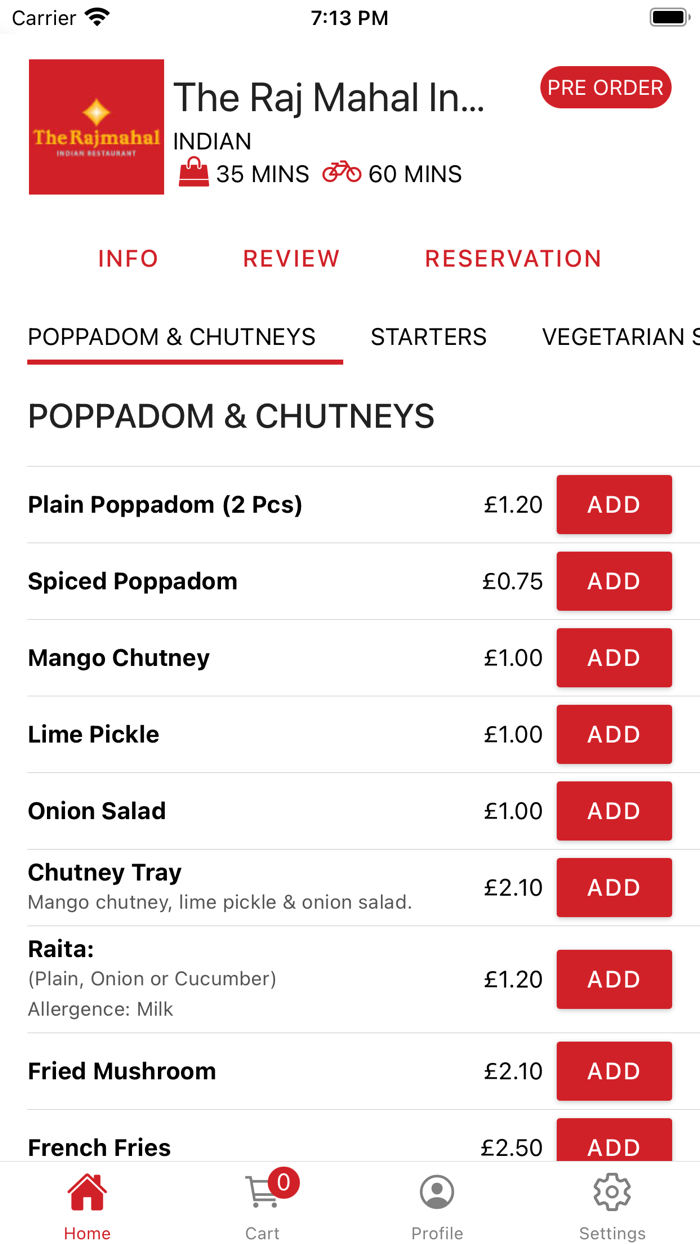
Task: Tap the Home icon in bottom bar
Action: pyautogui.click(x=87, y=1193)
